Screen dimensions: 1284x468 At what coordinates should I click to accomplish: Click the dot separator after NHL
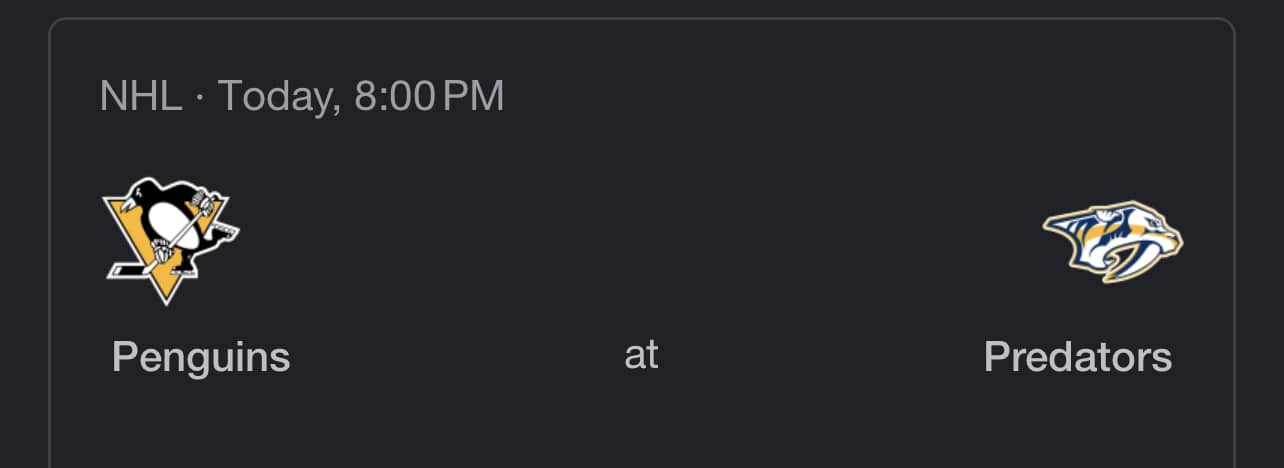click(200, 98)
